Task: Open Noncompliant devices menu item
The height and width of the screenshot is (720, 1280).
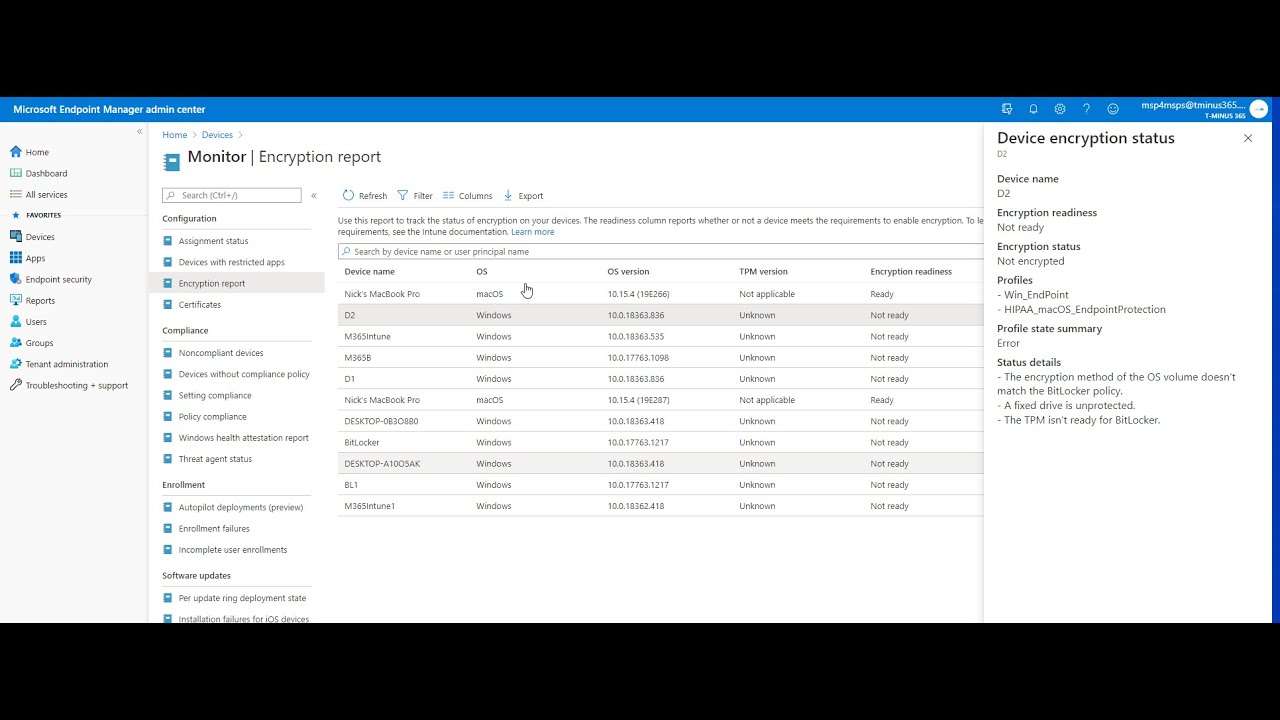Action: tap(221, 353)
